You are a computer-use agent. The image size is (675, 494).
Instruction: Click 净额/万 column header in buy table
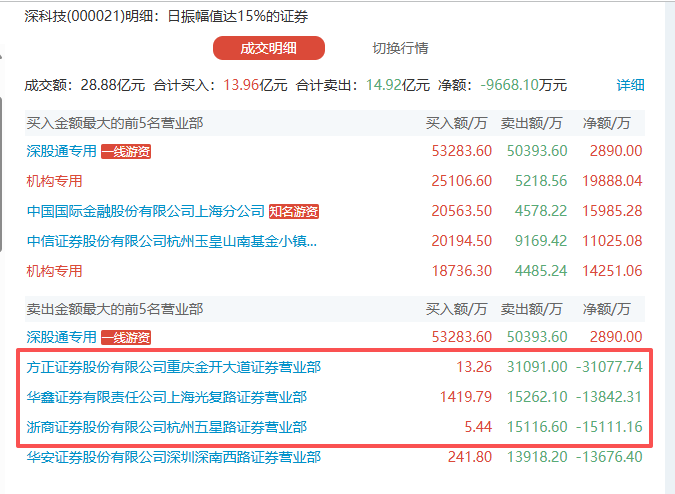pos(607,124)
